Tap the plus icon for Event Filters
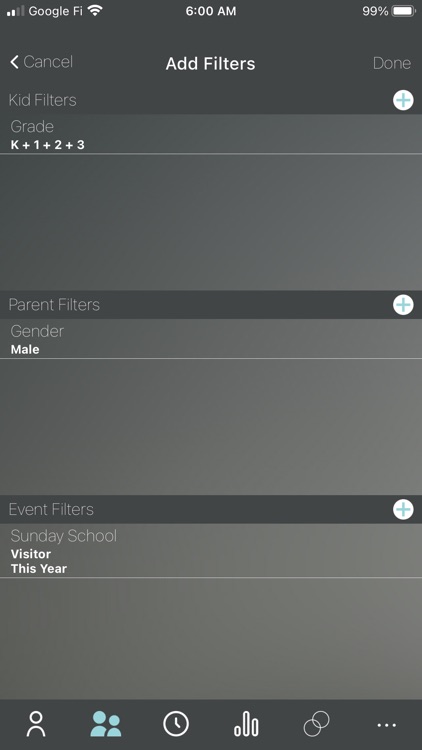This screenshot has width=422, height=750. point(403,509)
